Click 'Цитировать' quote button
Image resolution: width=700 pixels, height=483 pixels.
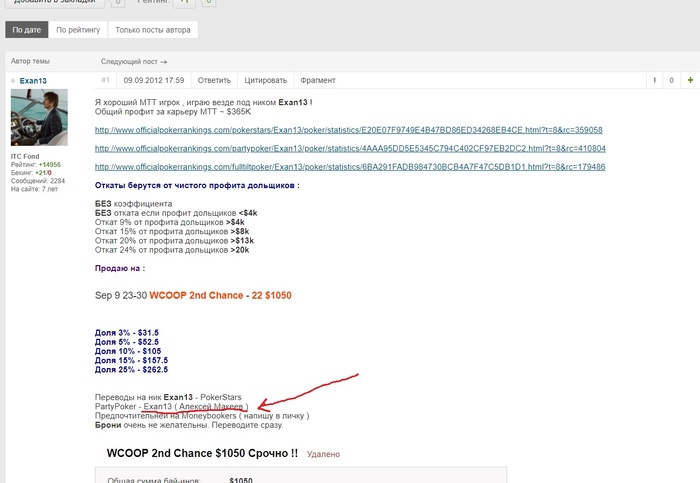(266, 80)
